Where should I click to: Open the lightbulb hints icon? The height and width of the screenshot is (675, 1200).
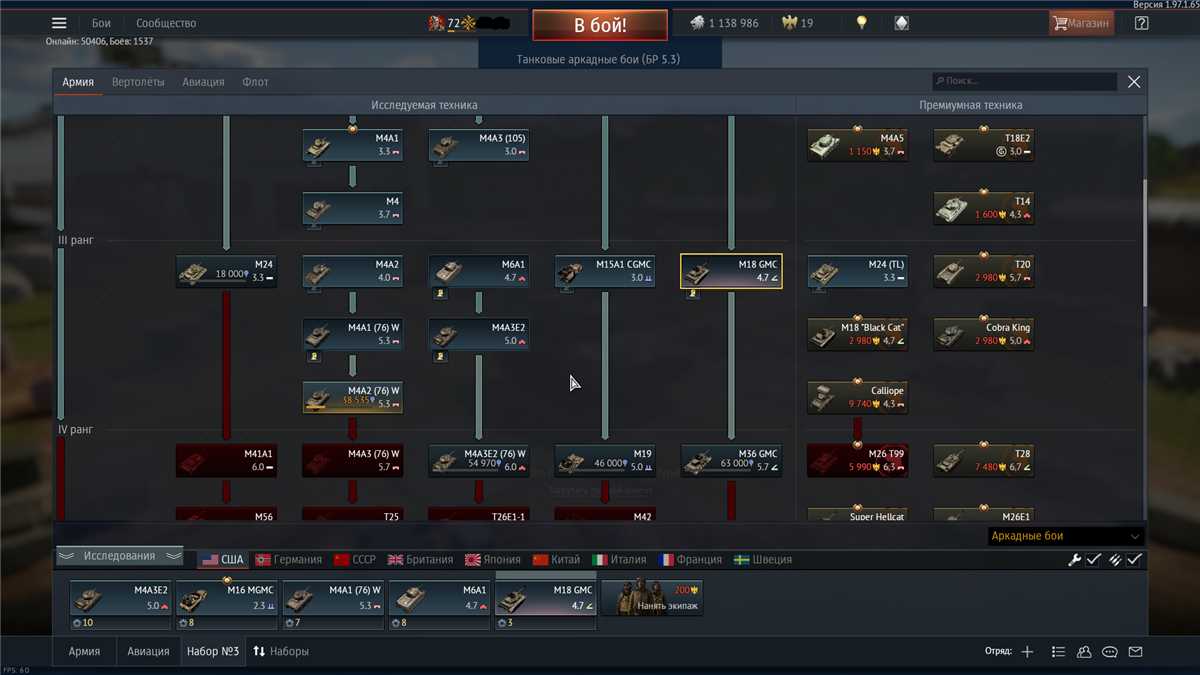pos(861,23)
